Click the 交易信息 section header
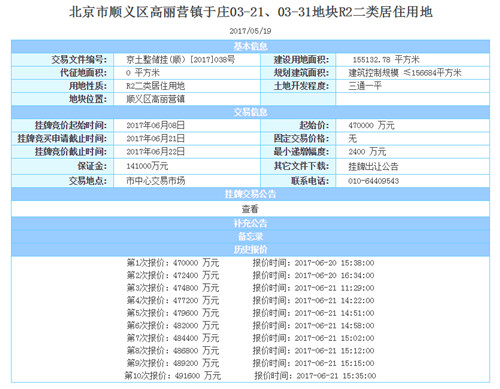The width and height of the screenshot is (500, 389). pos(250,112)
